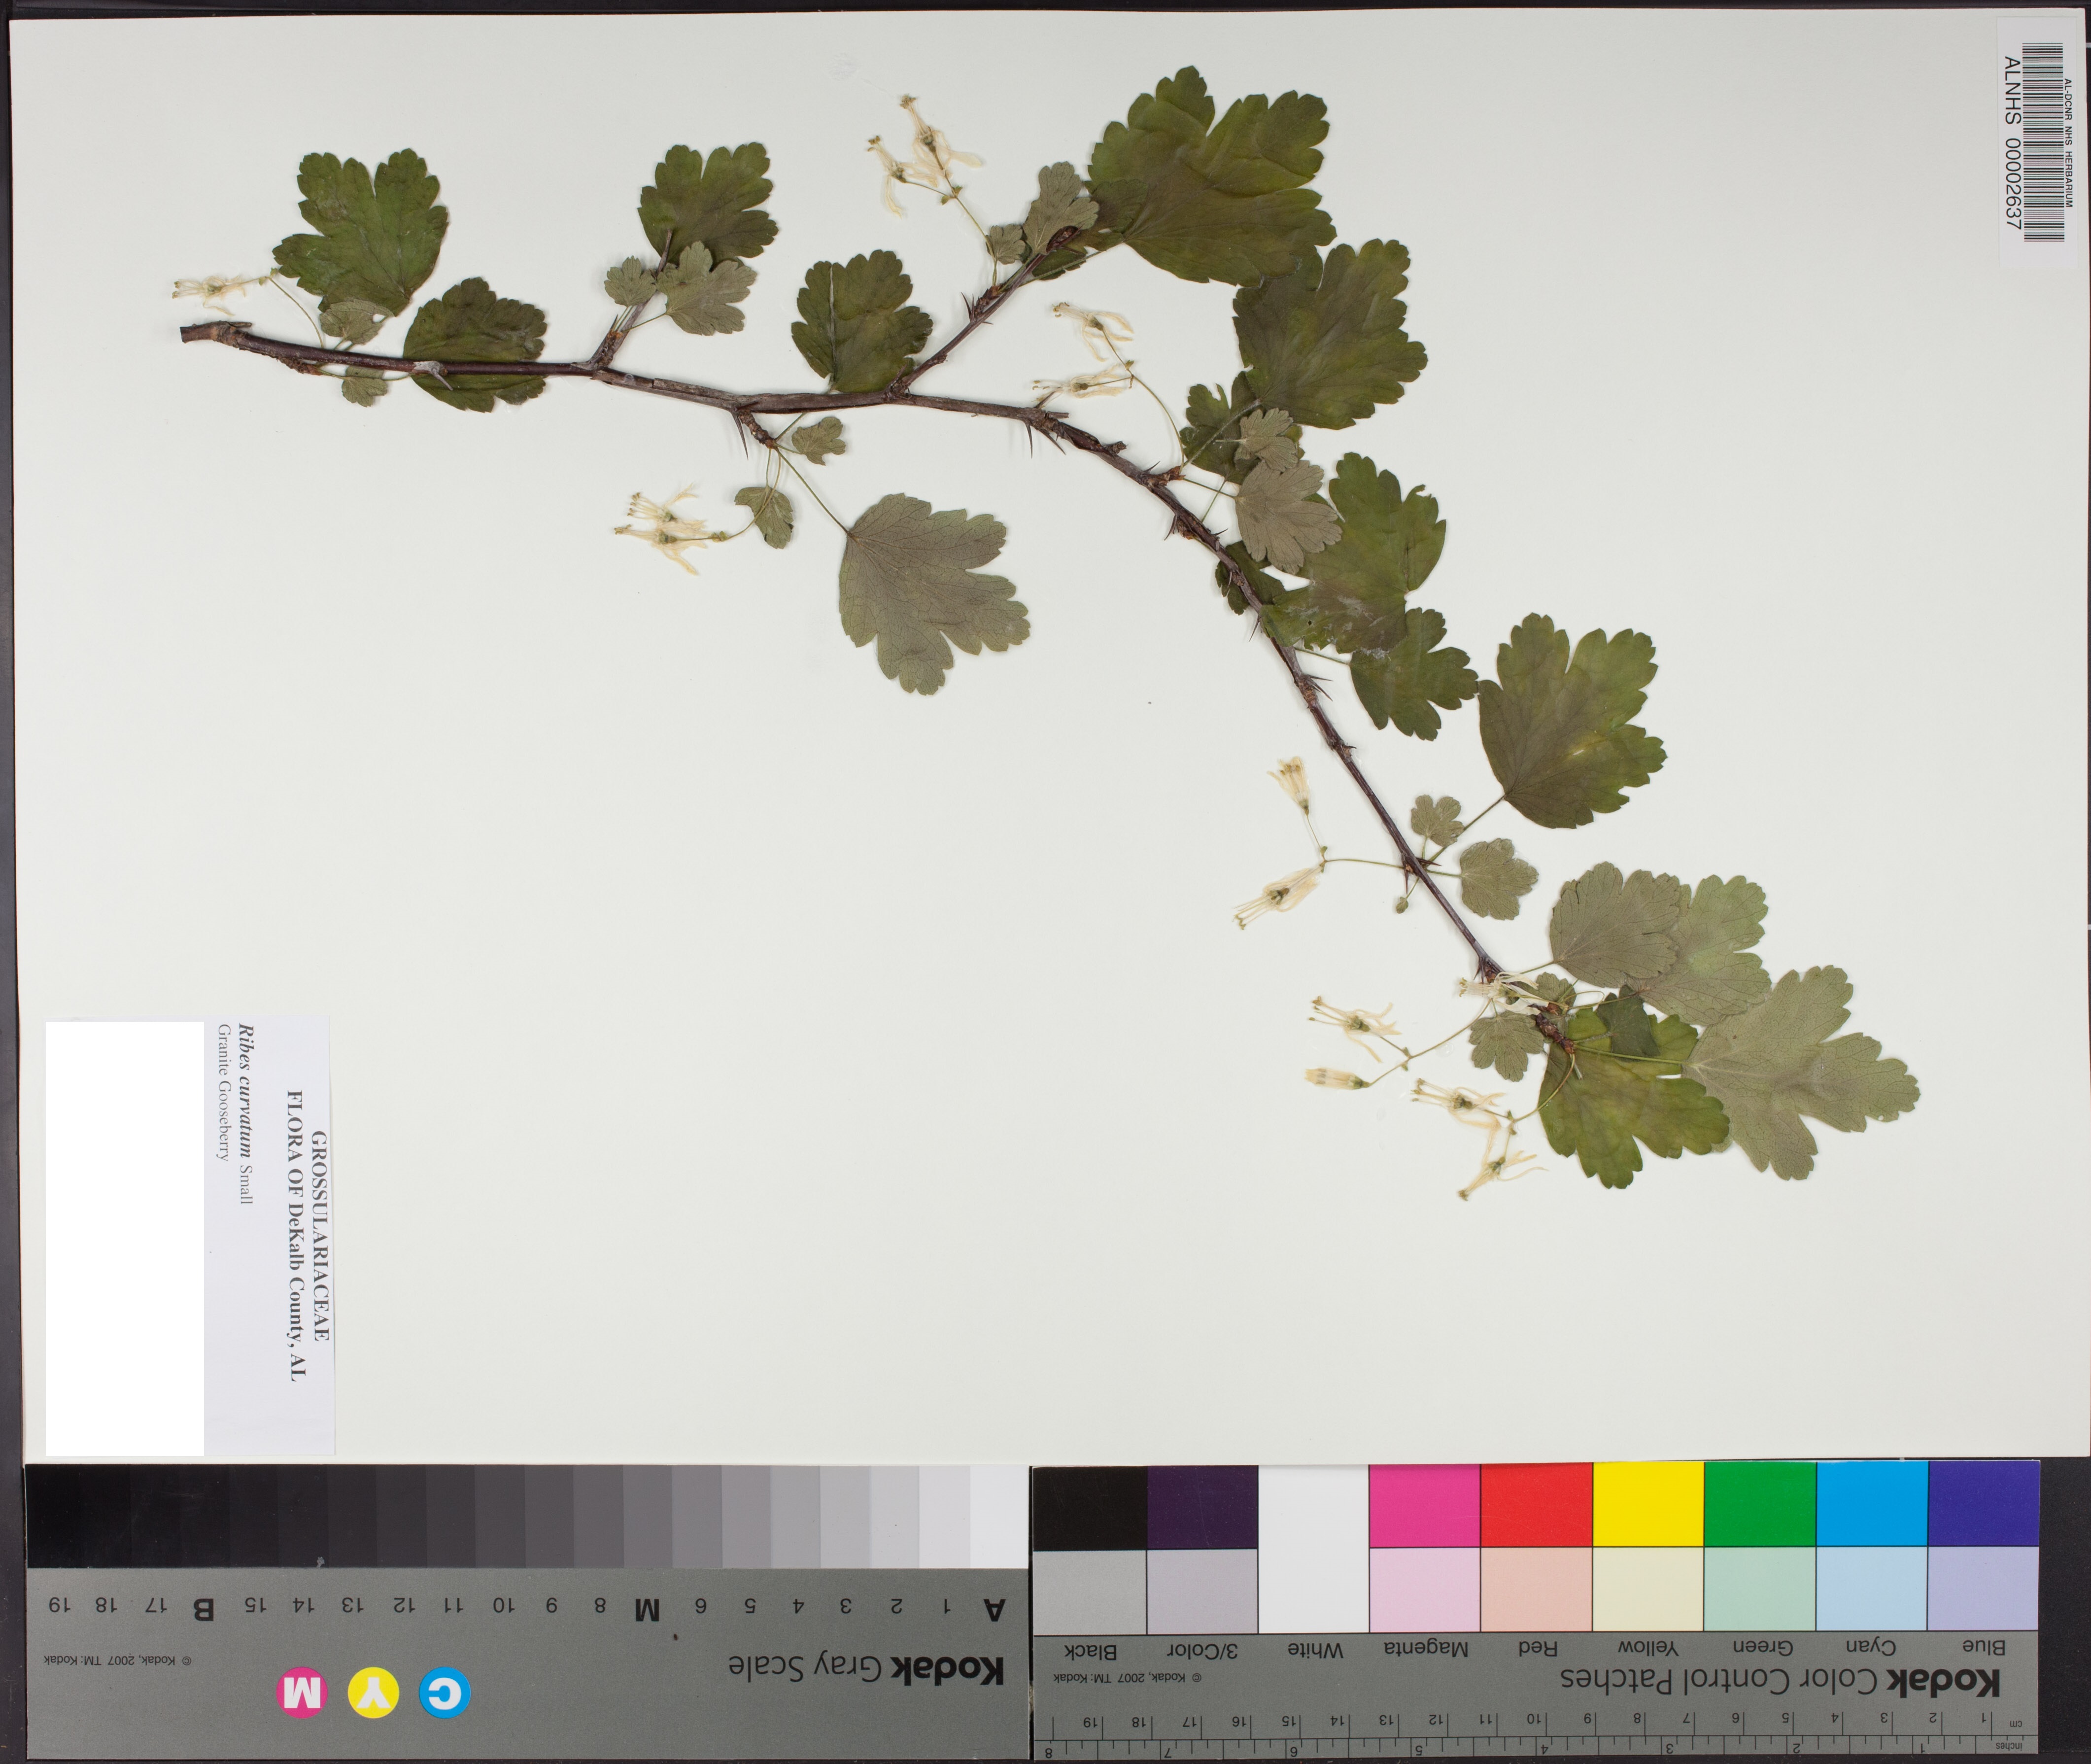Click the white redacted label box

tap(124, 1238)
